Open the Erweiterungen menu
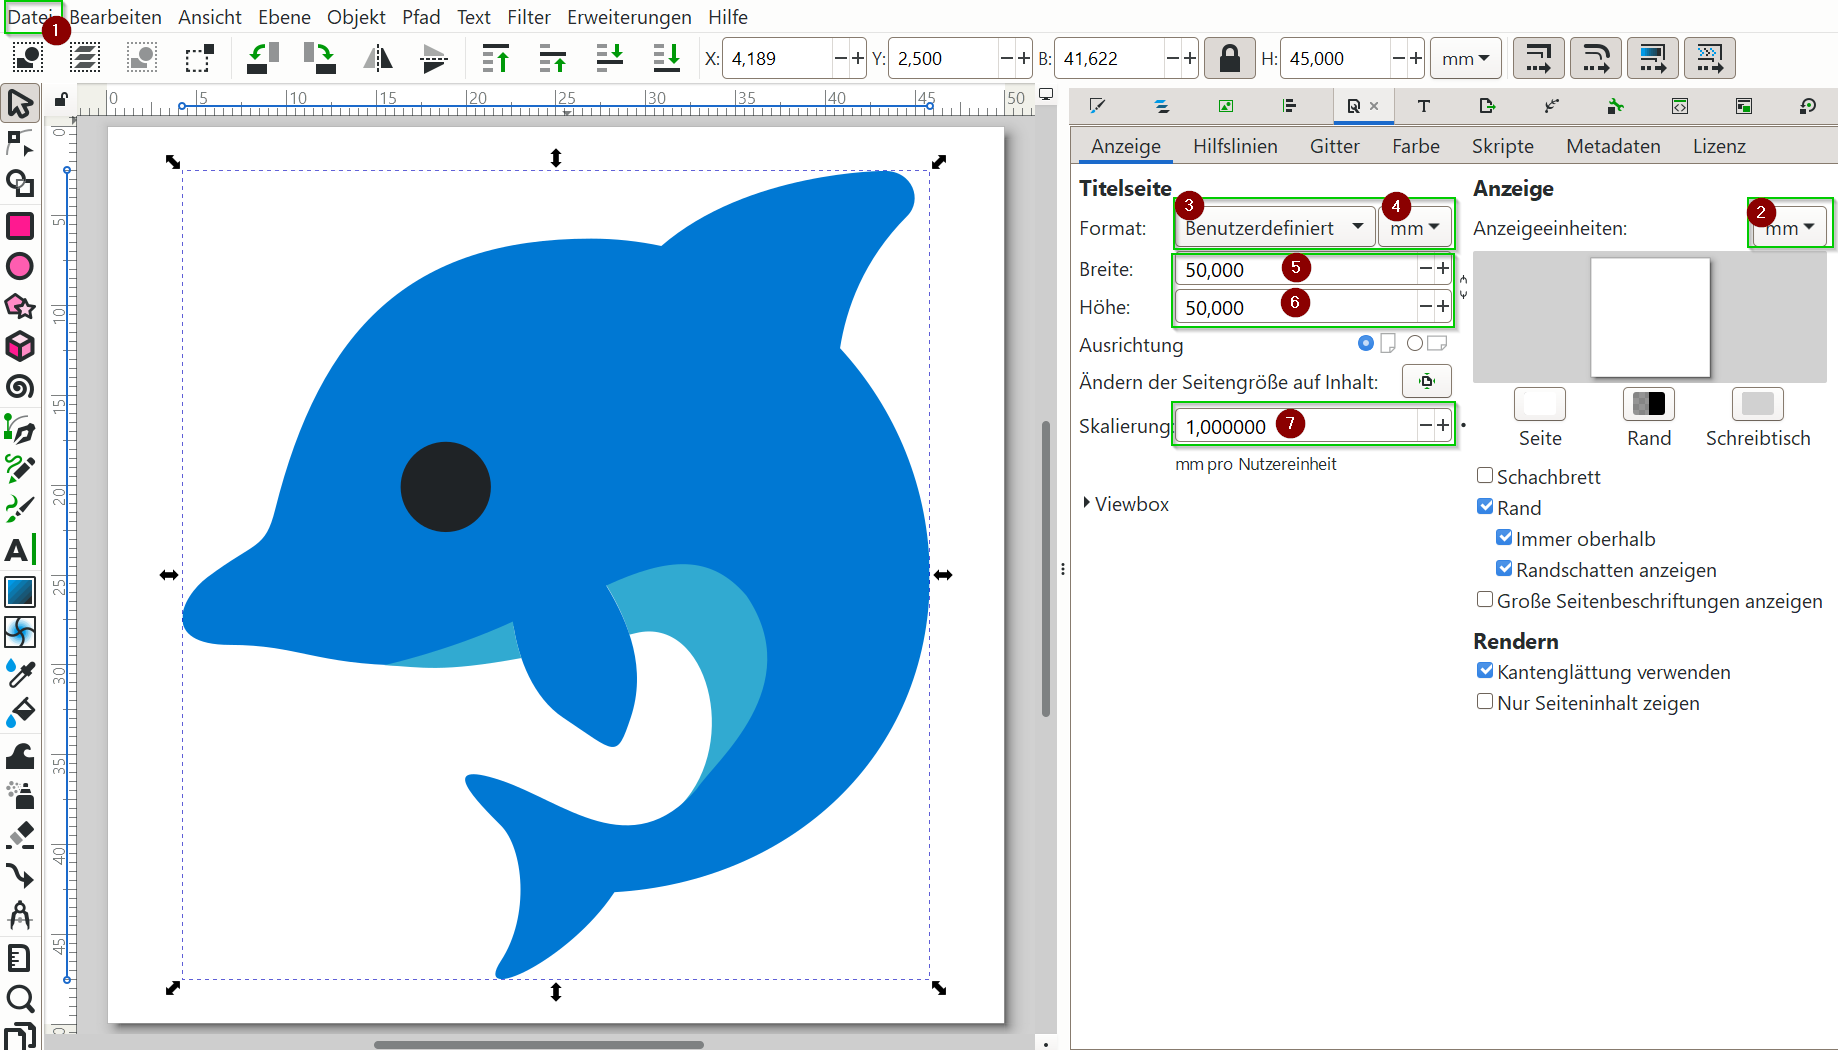This screenshot has height=1050, width=1838. 628,17
